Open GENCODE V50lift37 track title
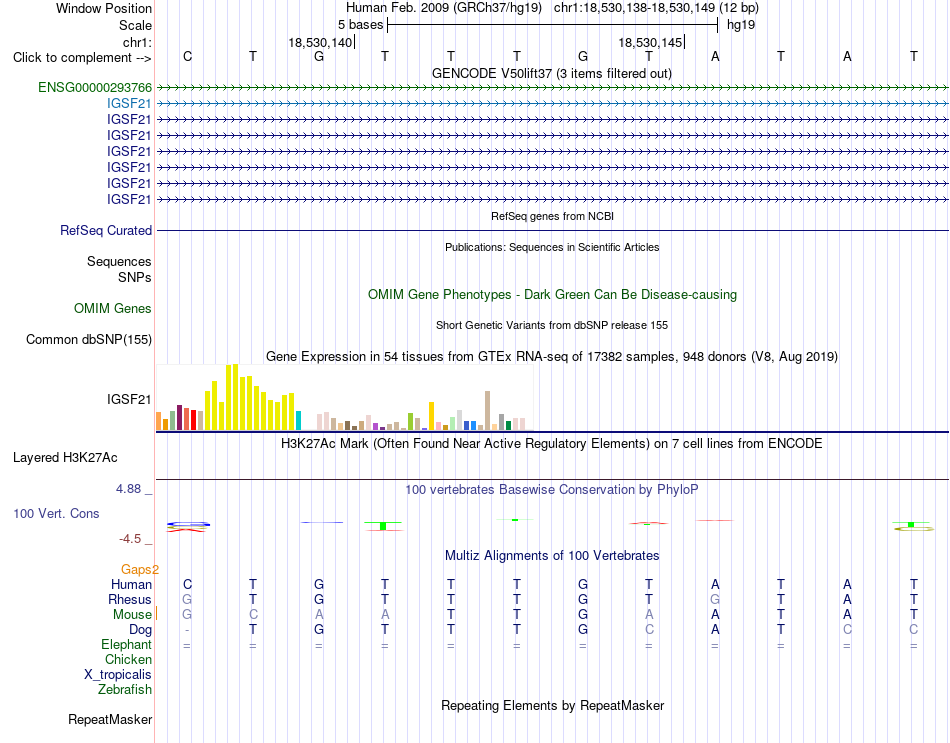 click(x=552, y=73)
